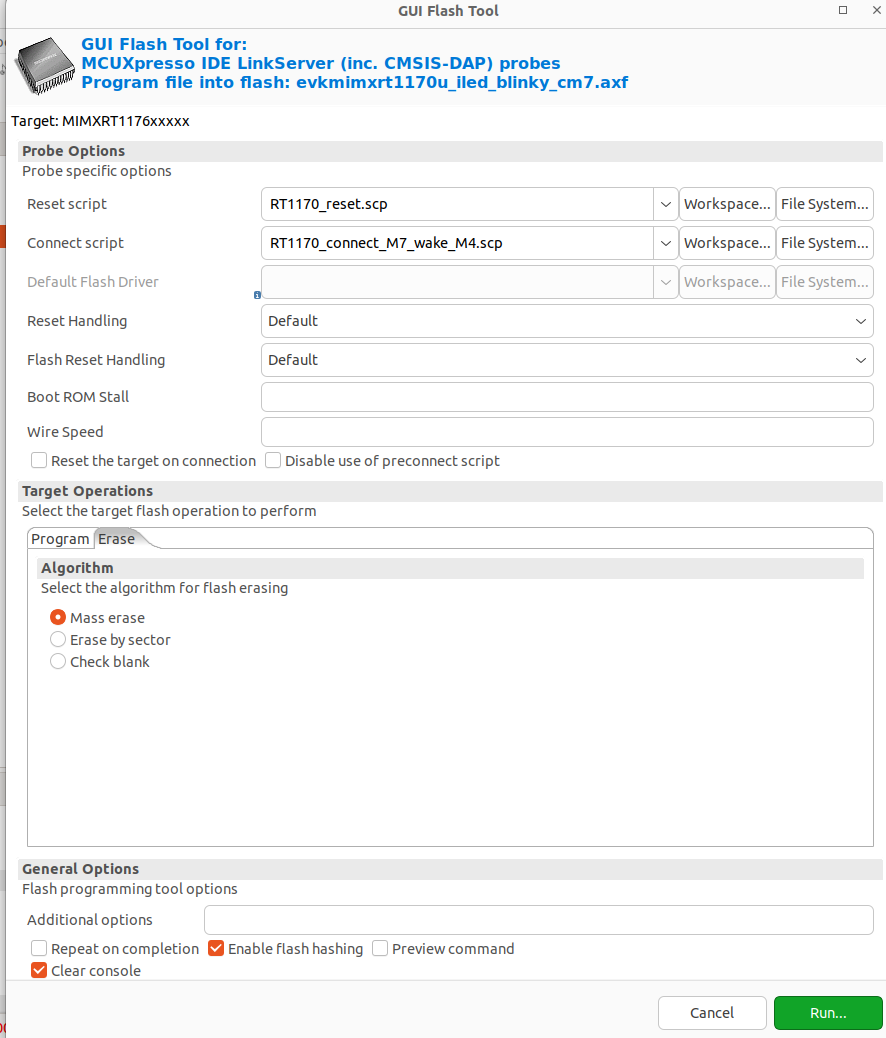Select Erase by sector option
886x1038 pixels.
coord(58,640)
